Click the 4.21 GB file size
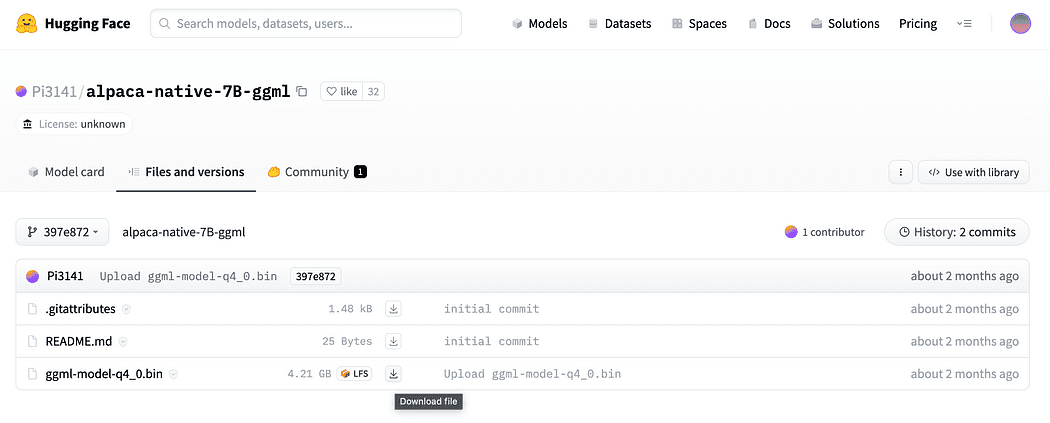The height and width of the screenshot is (423, 1050). (x=309, y=374)
